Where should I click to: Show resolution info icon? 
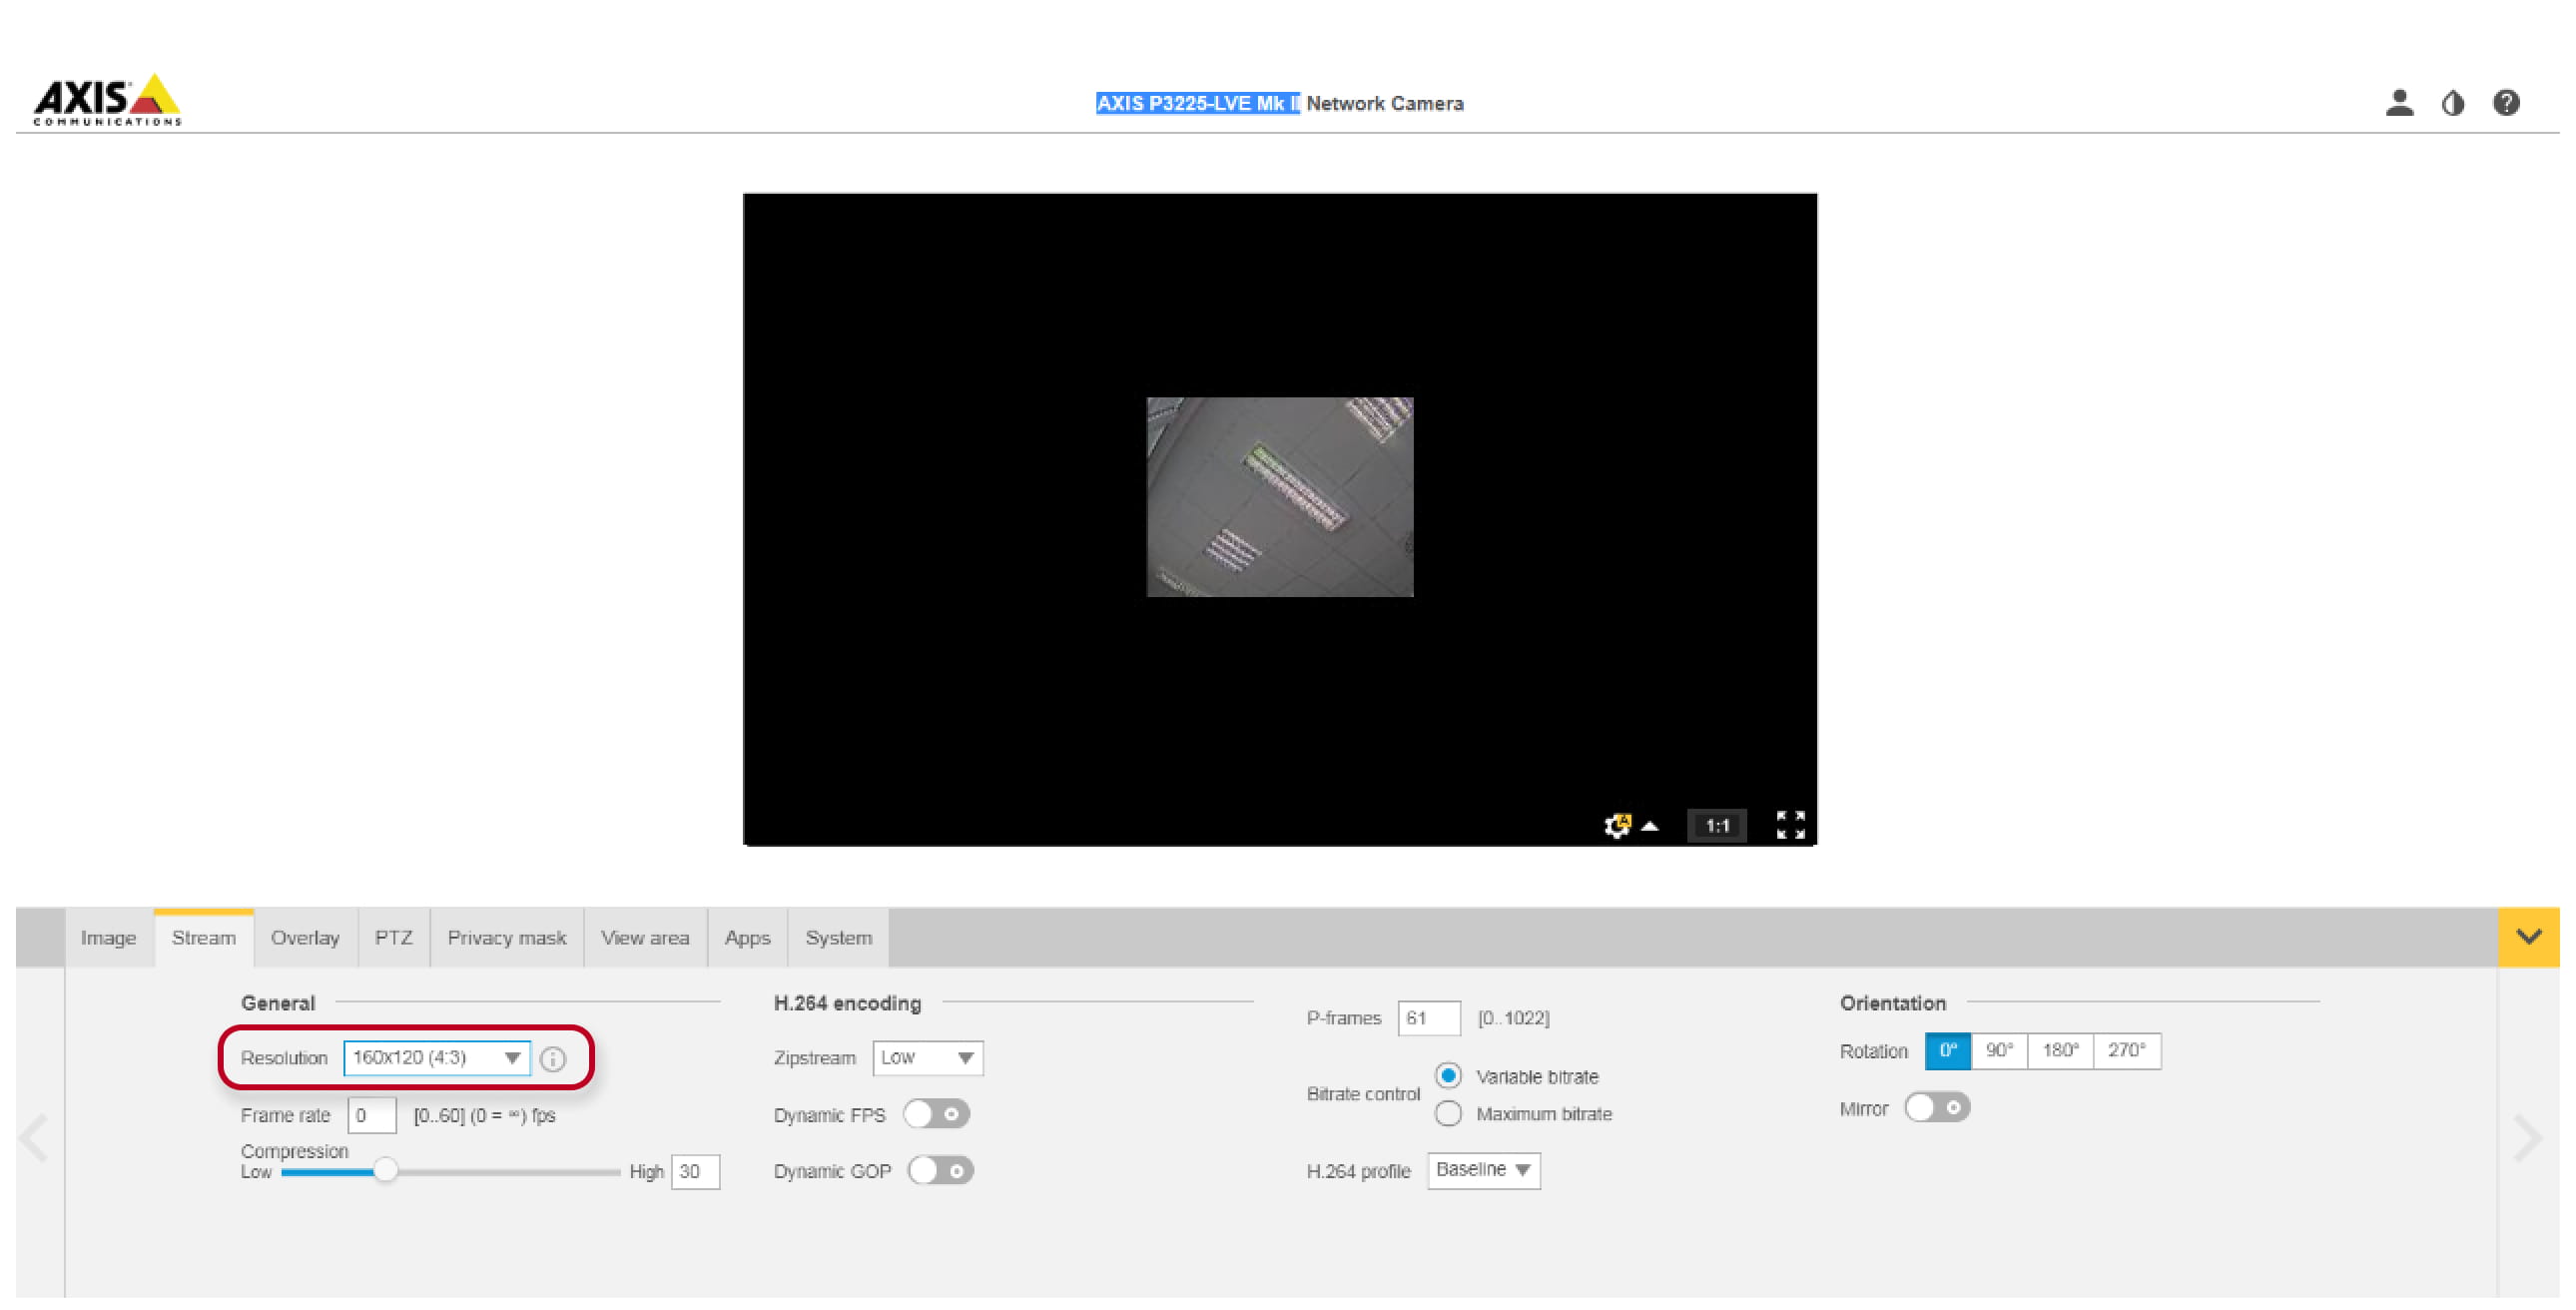(553, 1059)
